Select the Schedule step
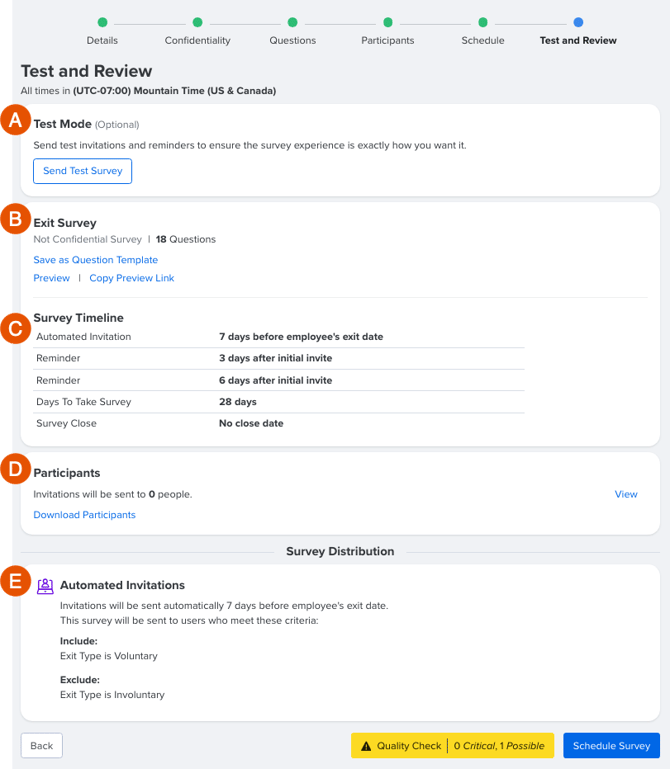 pos(483,40)
